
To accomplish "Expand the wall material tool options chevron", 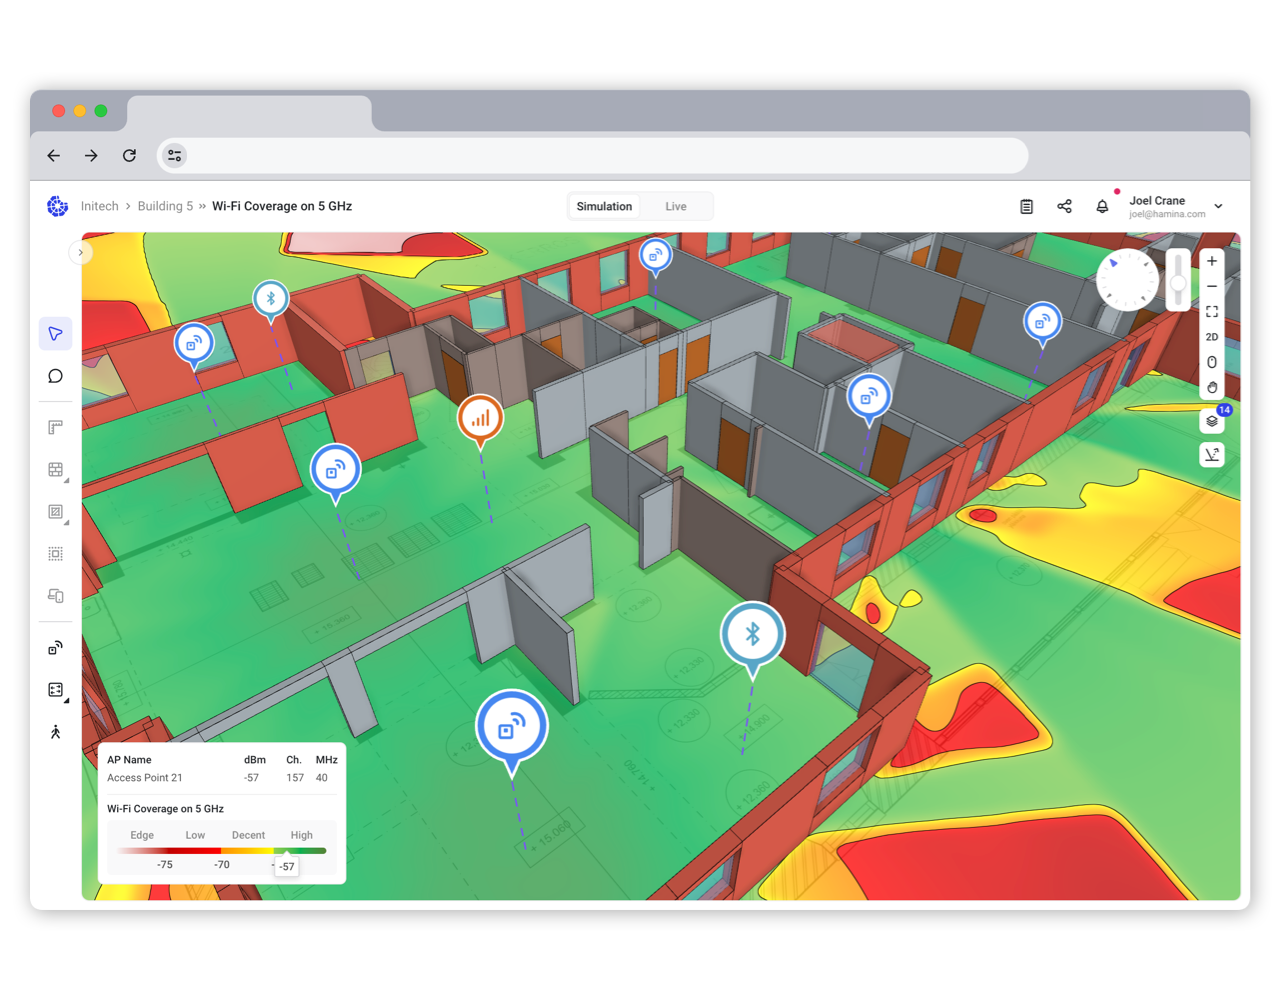I will point(67,481).
